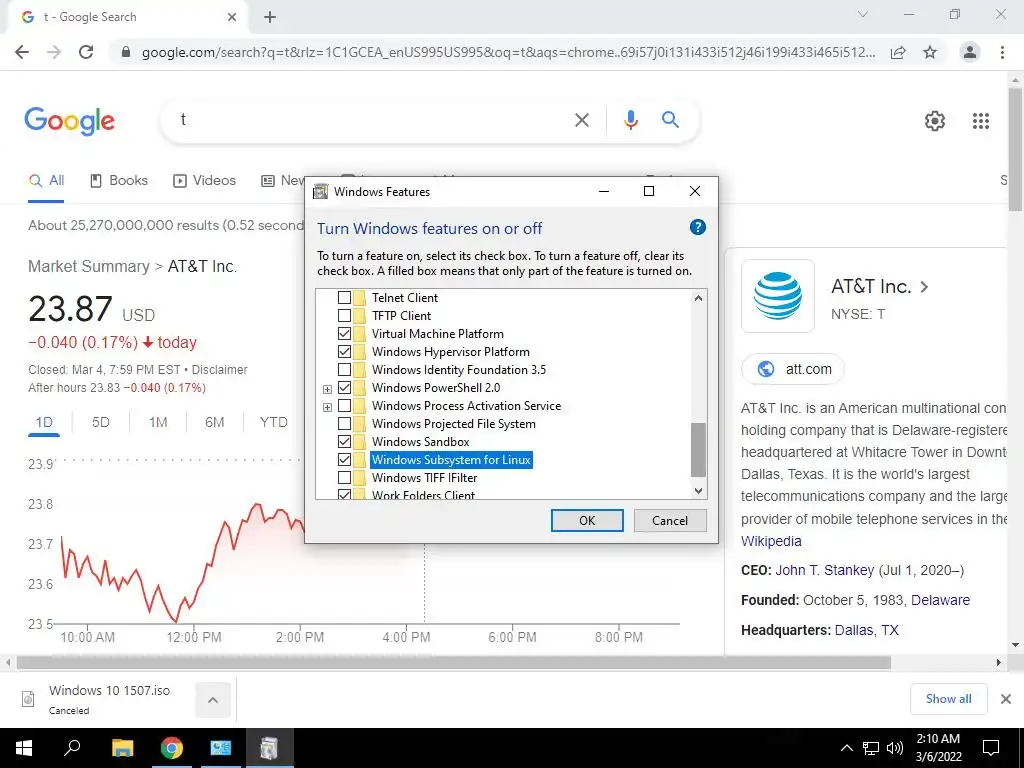This screenshot has height=768, width=1024.
Task: Check Windows TIFF IFilter
Action: (344, 477)
